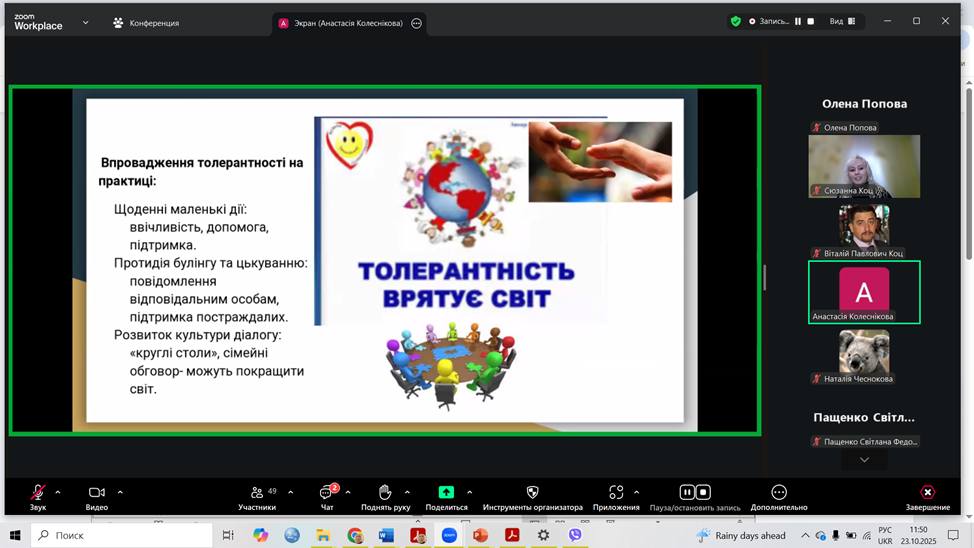Switch to the Конференция tab

tap(145, 23)
